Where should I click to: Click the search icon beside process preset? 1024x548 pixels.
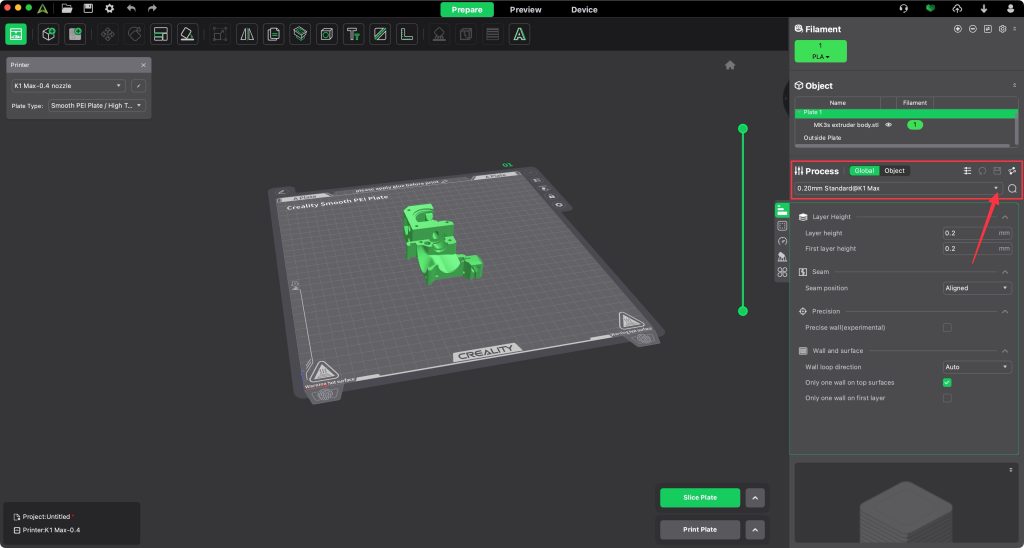pyautogui.click(x=1012, y=188)
